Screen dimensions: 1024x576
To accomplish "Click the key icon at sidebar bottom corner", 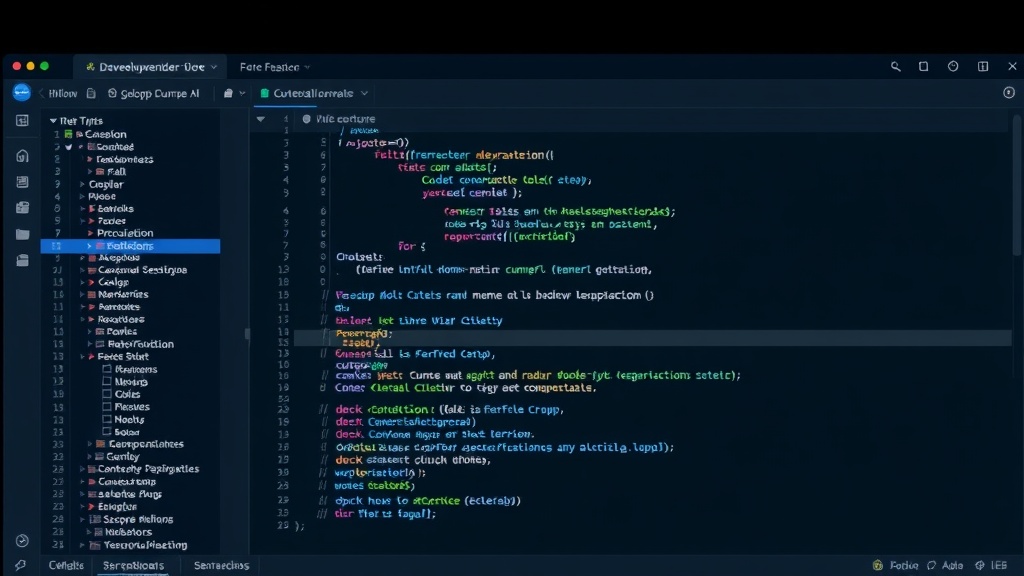I will click(x=21, y=565).
